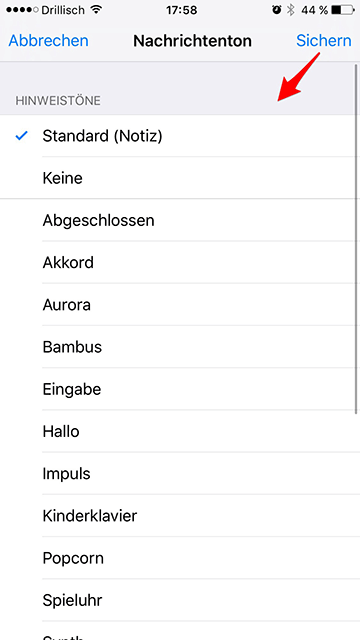
Task: Select Keine as message tone
Action: coord(180,178)
